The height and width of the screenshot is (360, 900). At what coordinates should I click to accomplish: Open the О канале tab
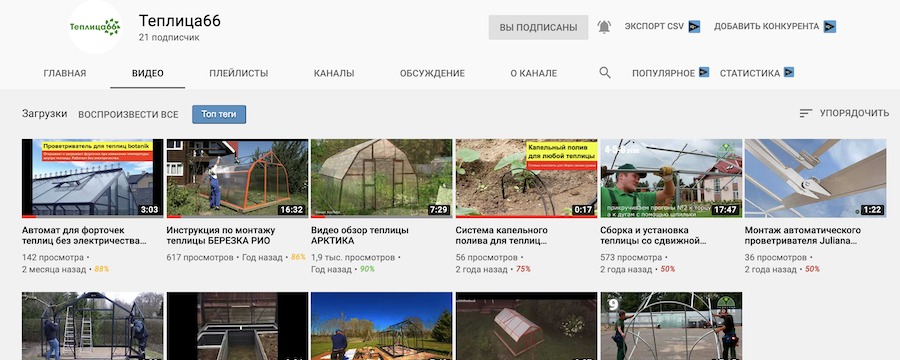coord(534,73)
